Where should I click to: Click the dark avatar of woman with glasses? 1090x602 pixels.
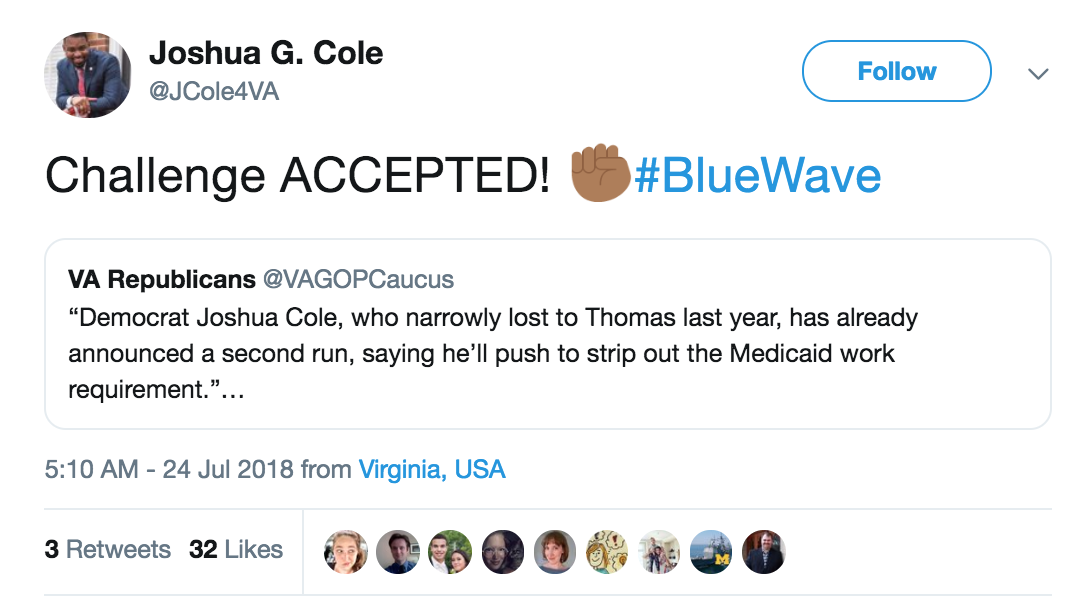pos(502,551)
